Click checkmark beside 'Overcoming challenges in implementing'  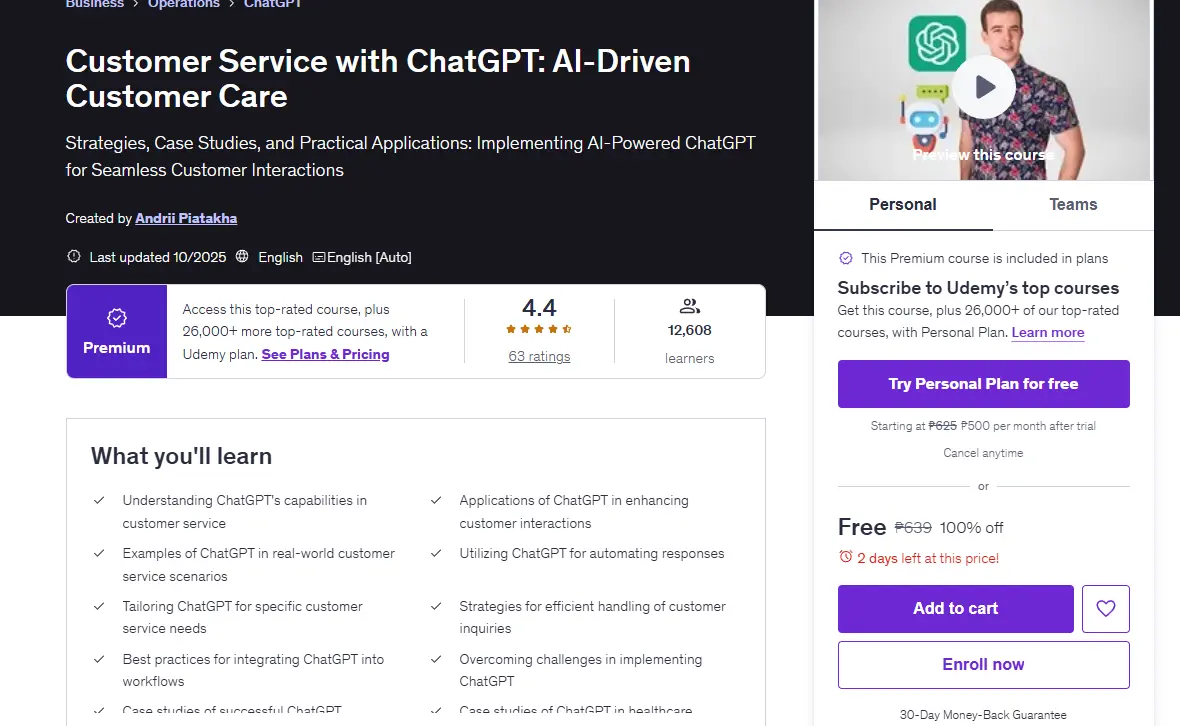(436, 659)
